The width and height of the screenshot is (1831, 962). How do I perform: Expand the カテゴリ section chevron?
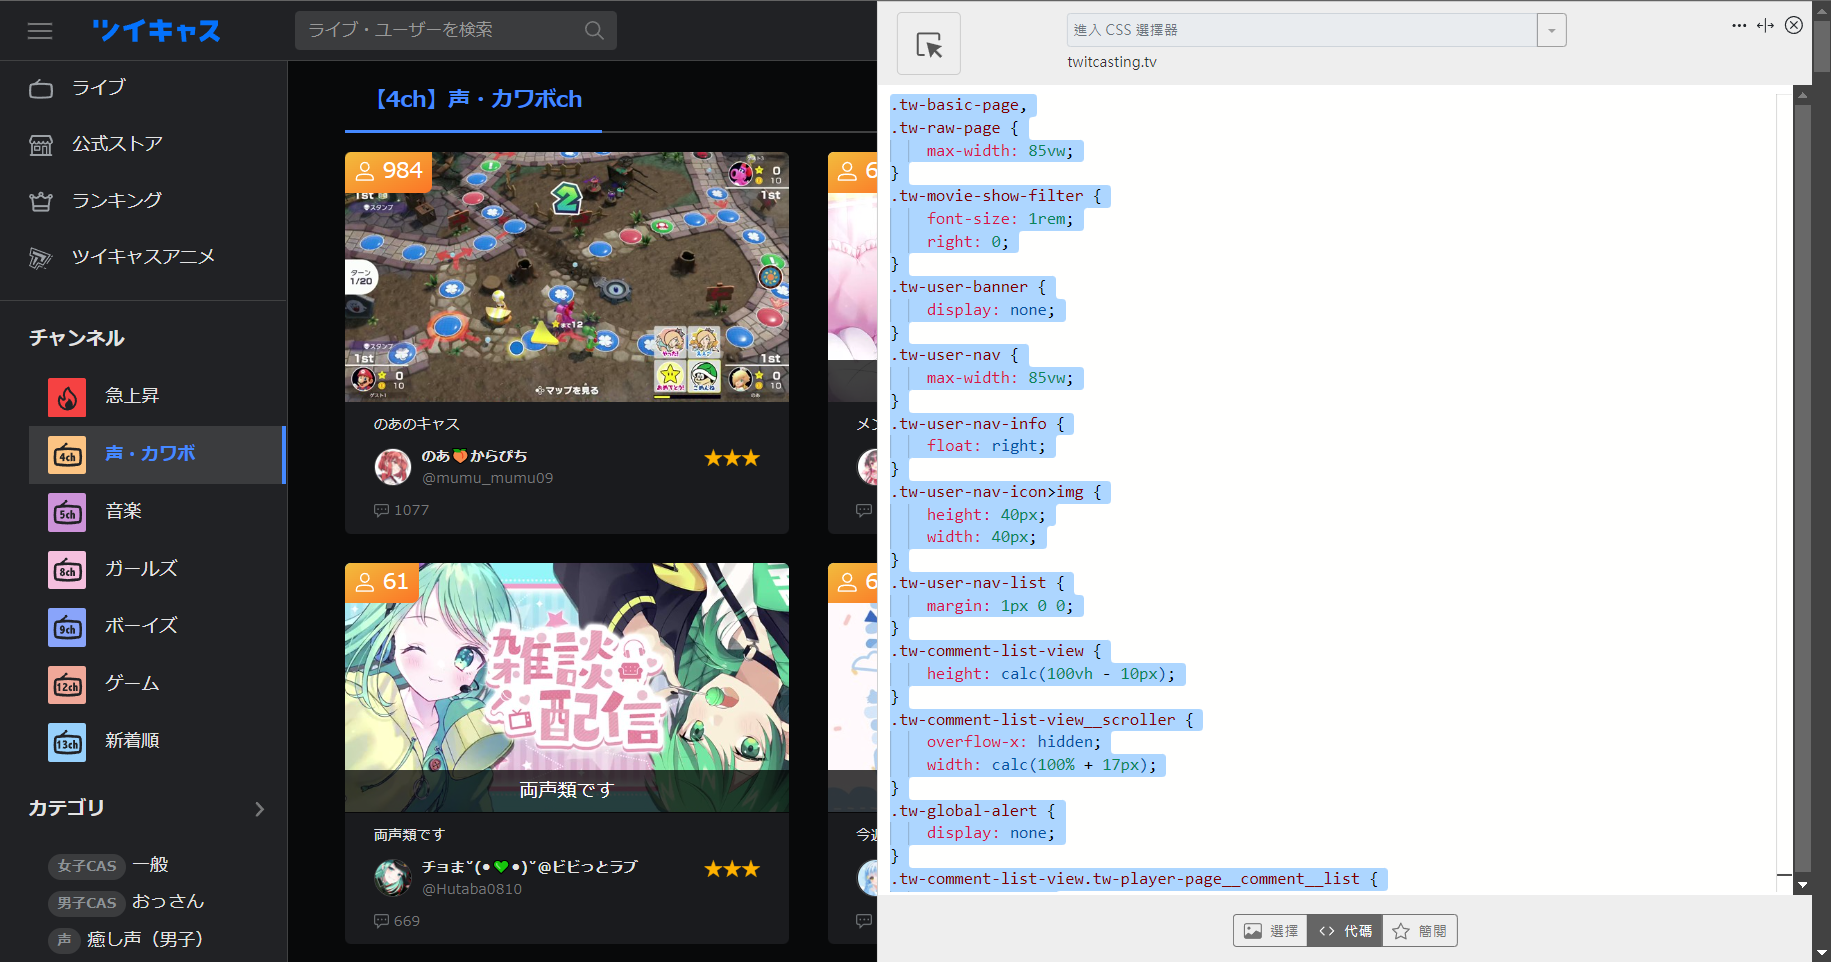point(259,809)
